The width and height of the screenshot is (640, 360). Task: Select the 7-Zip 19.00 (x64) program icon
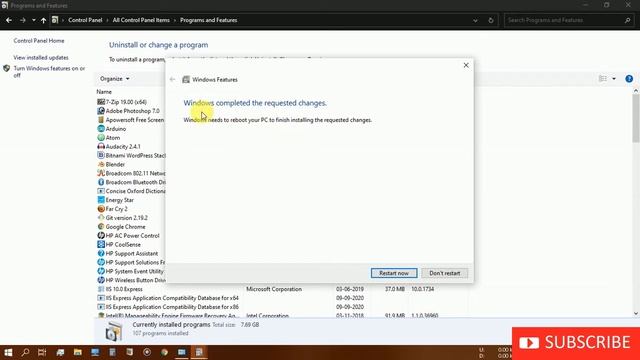(101, 102)
